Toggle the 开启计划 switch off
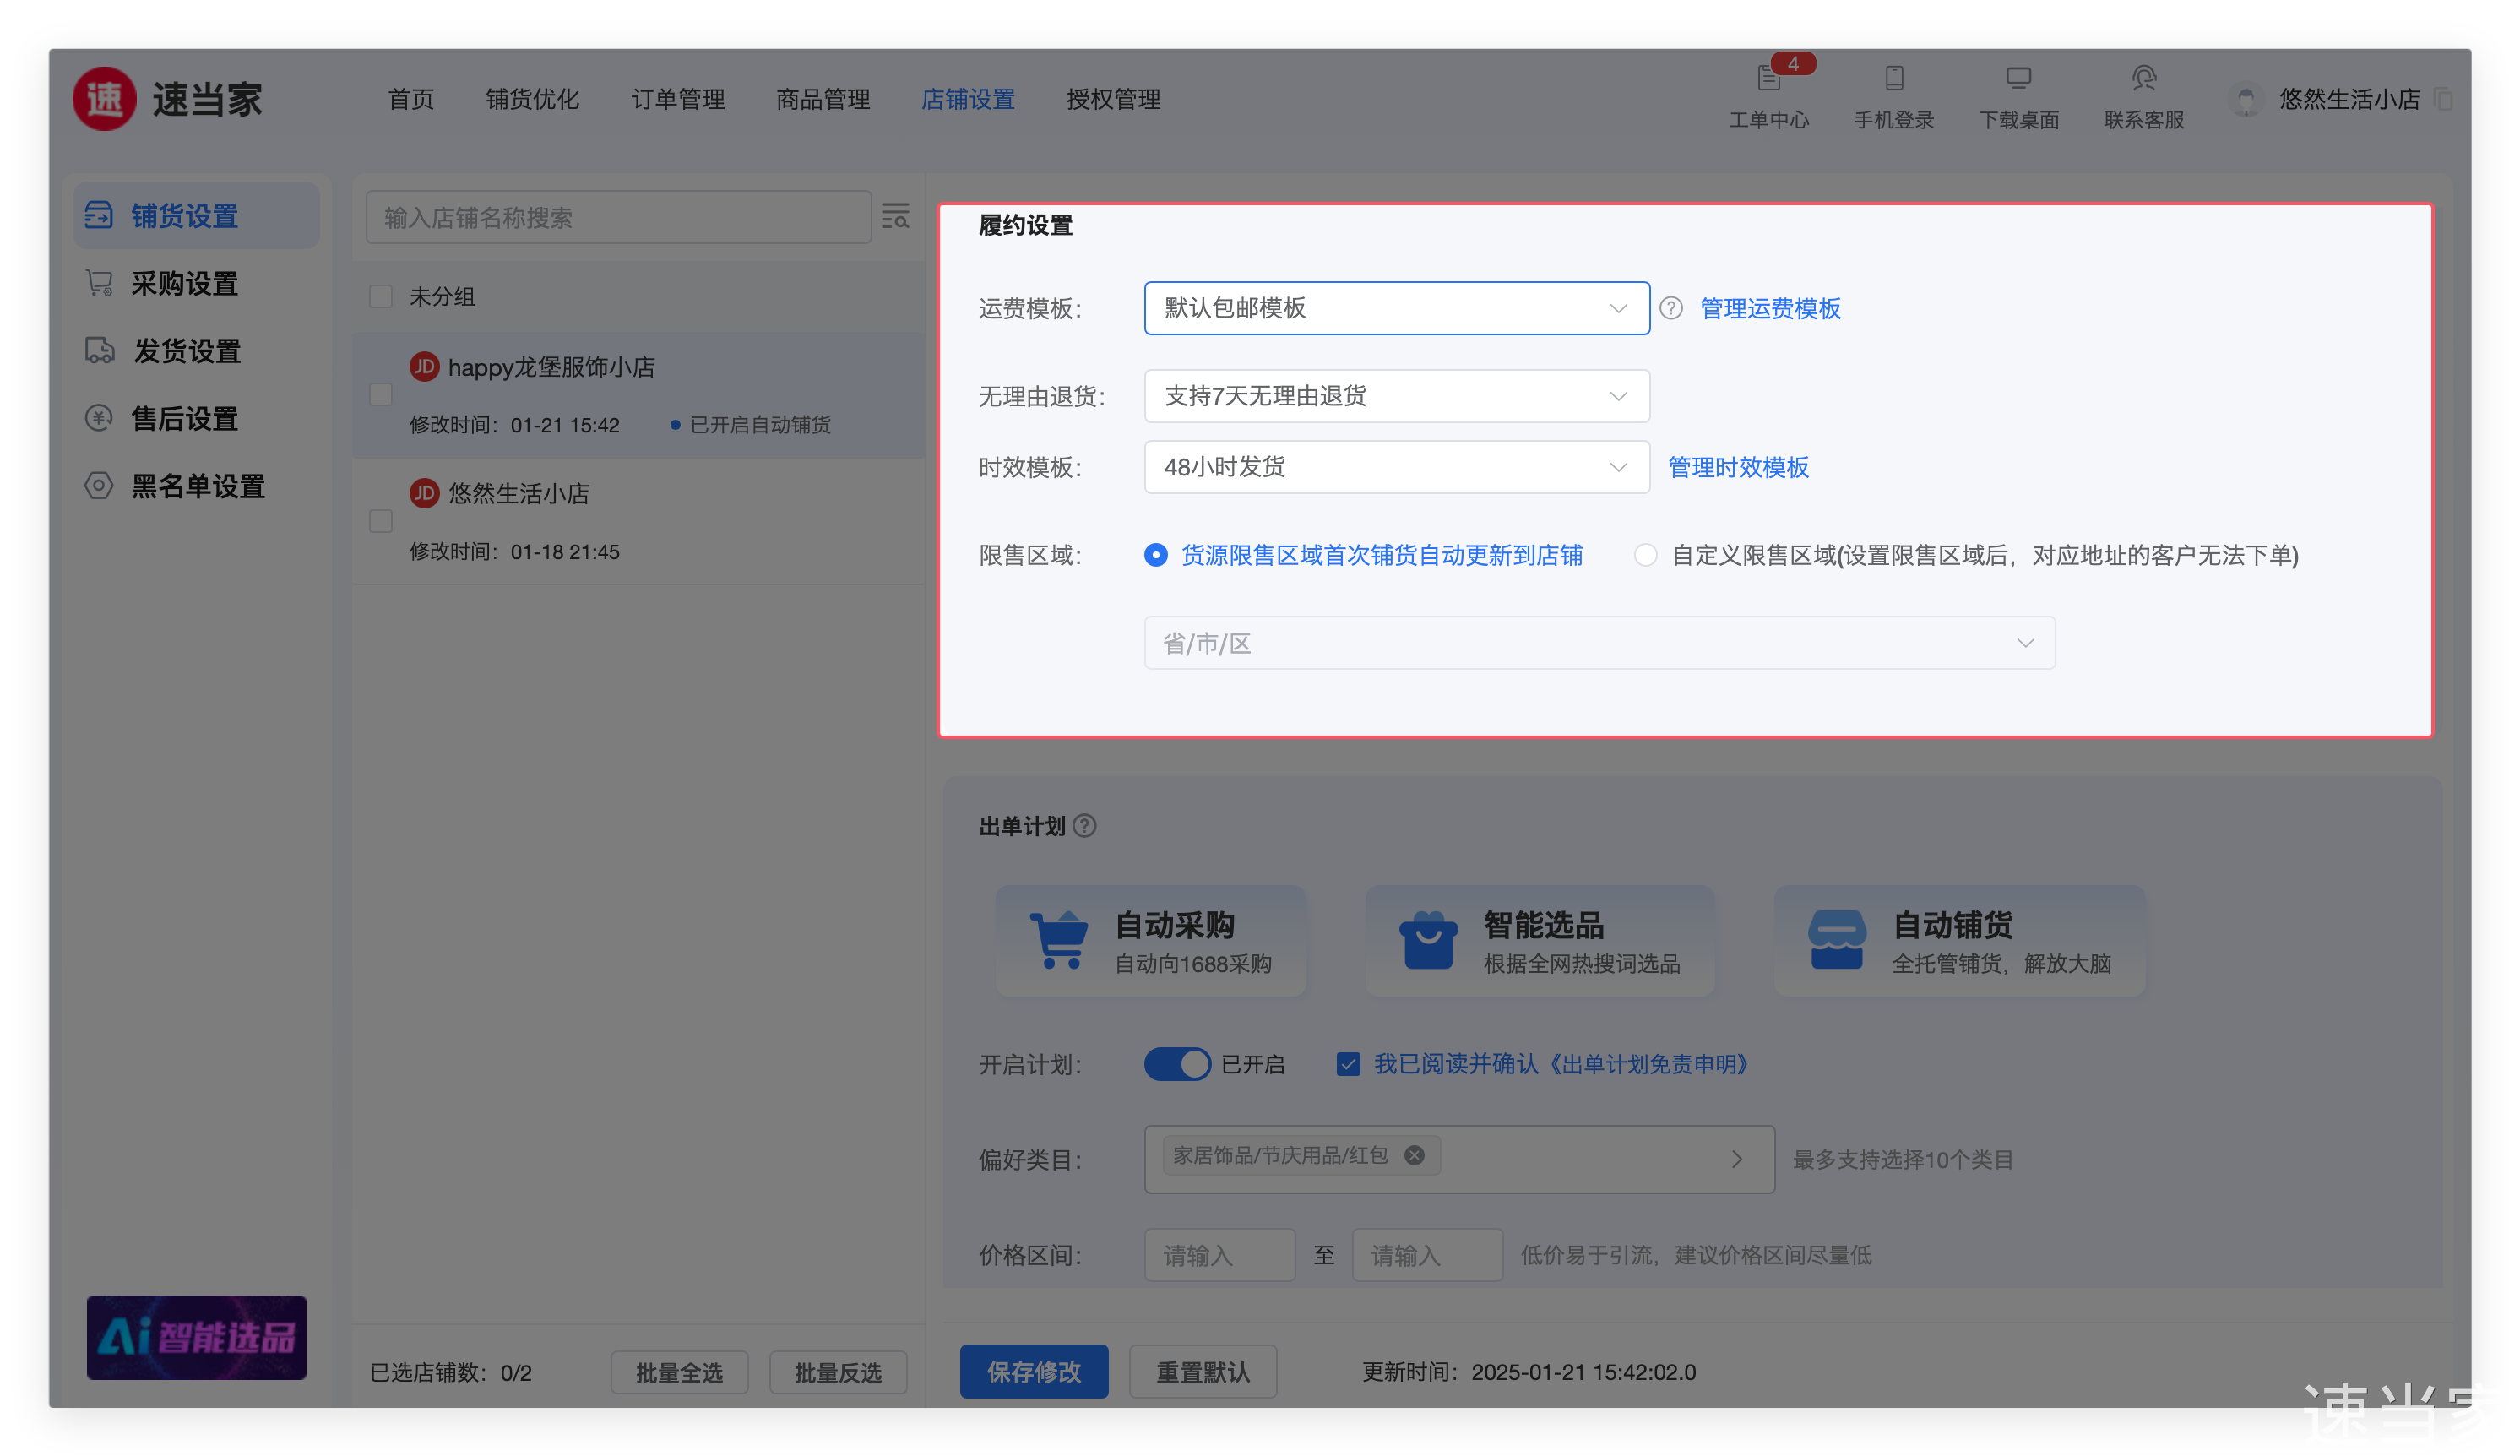2520x1456 pixels. click(1177, 1064)
